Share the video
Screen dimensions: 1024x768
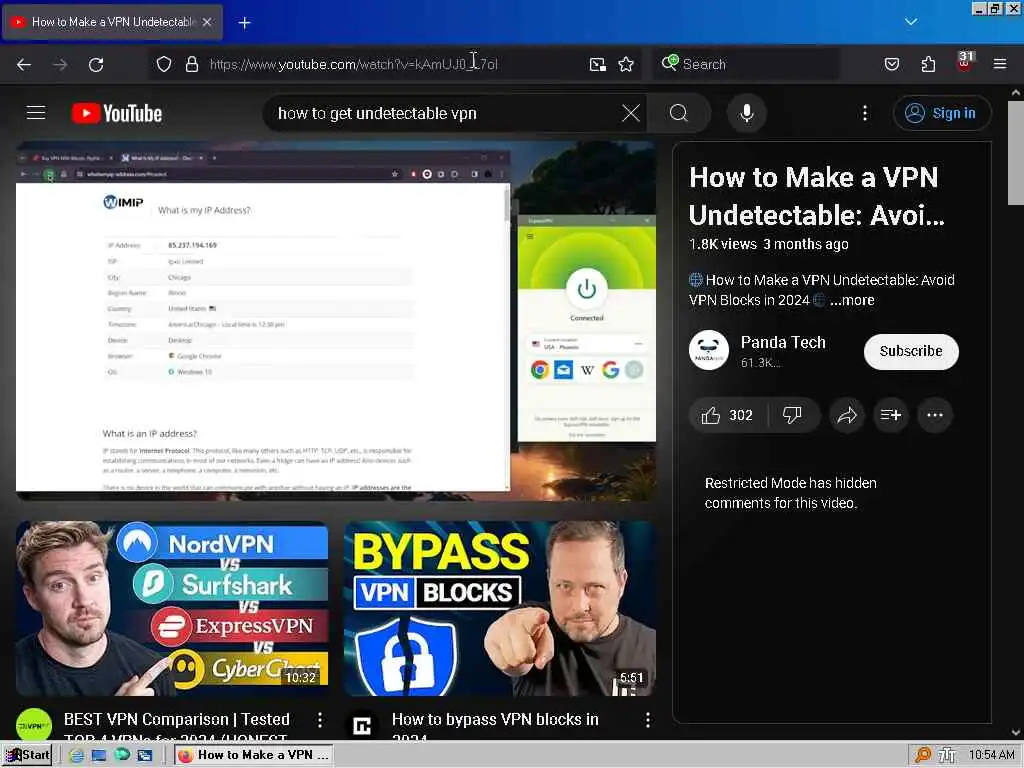pyautogui.click(x=847, y=415)
